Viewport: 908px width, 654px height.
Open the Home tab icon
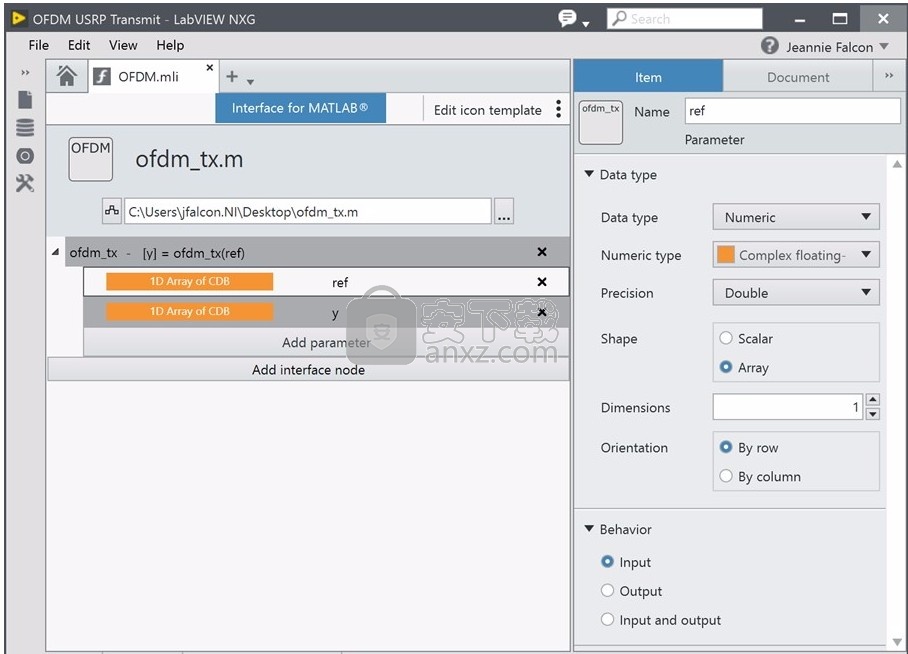tap(67, 76)
